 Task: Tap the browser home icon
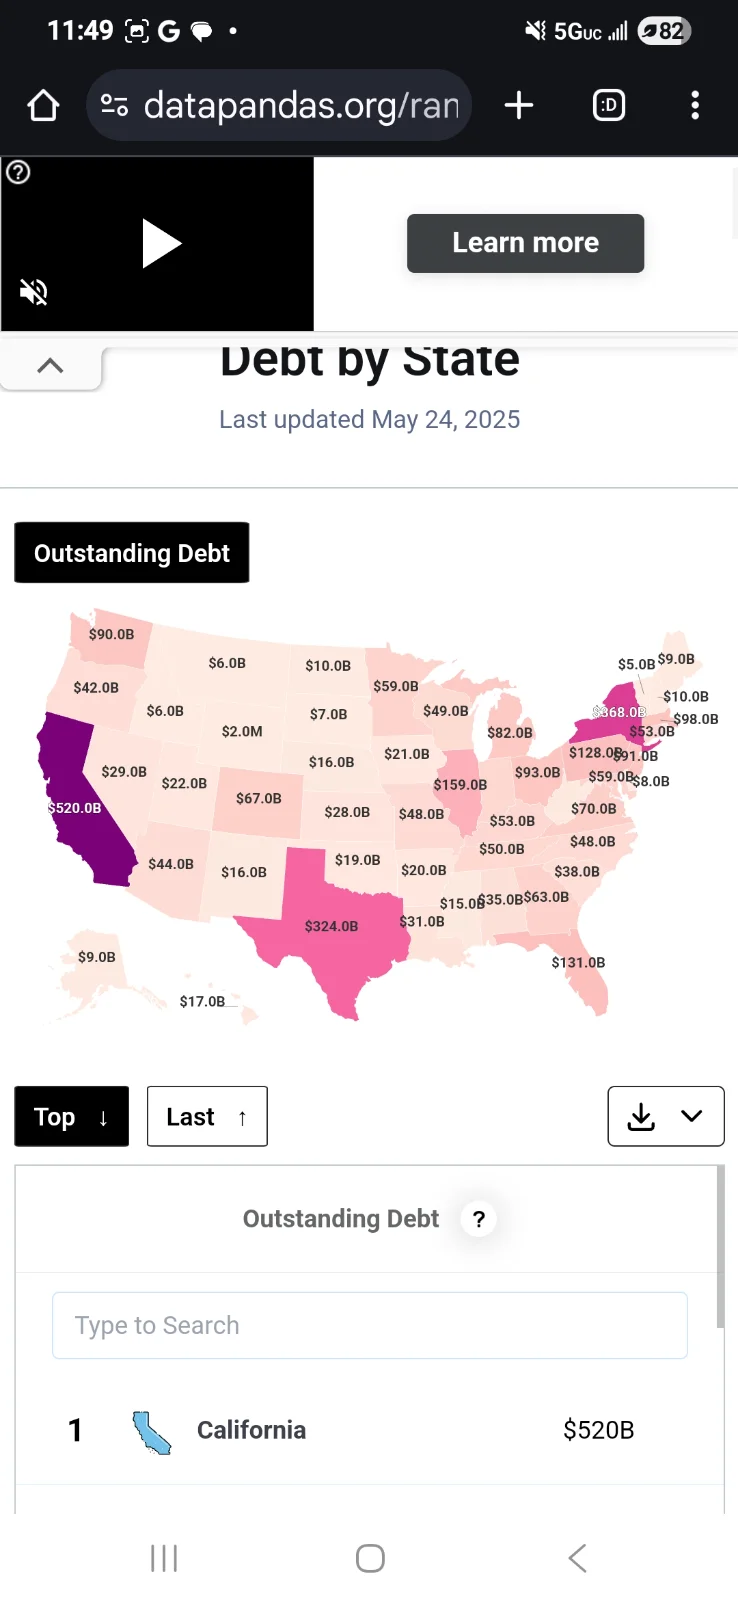pyautogui.click(x=43, y=105)
